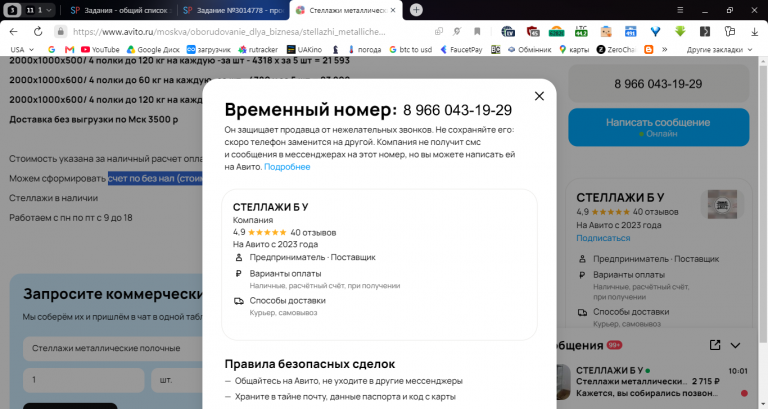Open the globe extension icon
Viewport: 768px width, 409px height.
508,31
